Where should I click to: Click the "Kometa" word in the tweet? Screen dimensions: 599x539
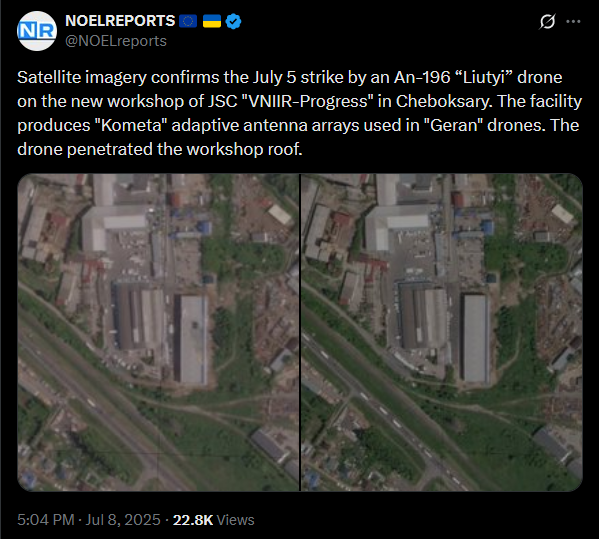(x=131, y=125)
